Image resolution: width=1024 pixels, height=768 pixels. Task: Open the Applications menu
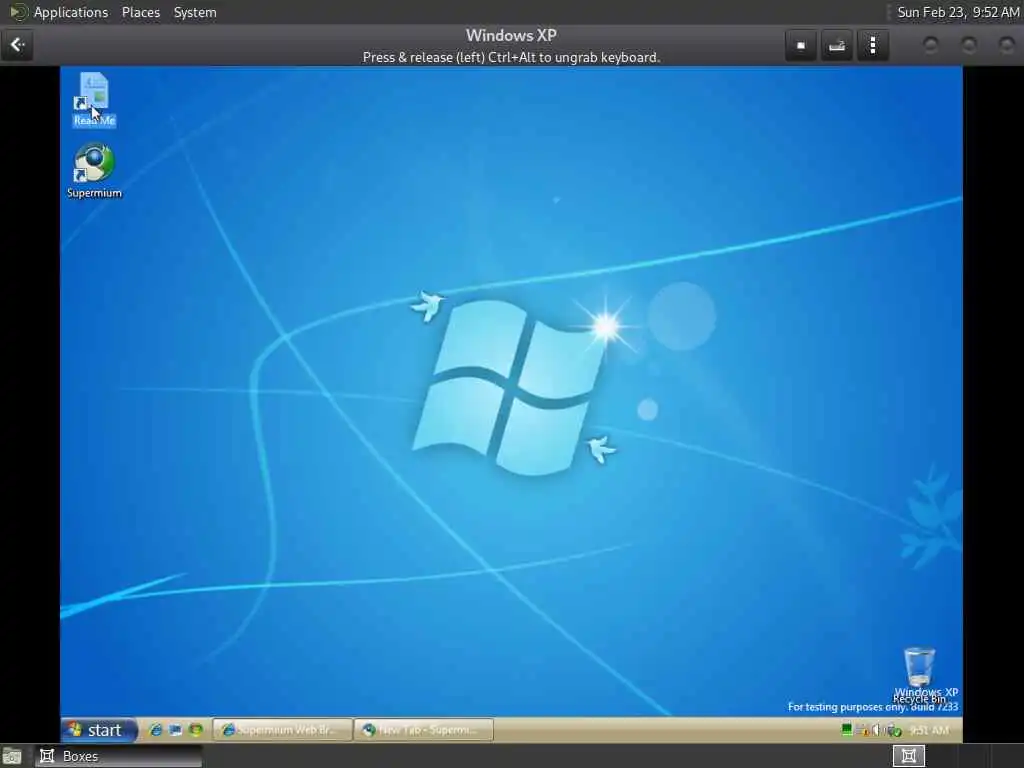[x=71, y=12]
